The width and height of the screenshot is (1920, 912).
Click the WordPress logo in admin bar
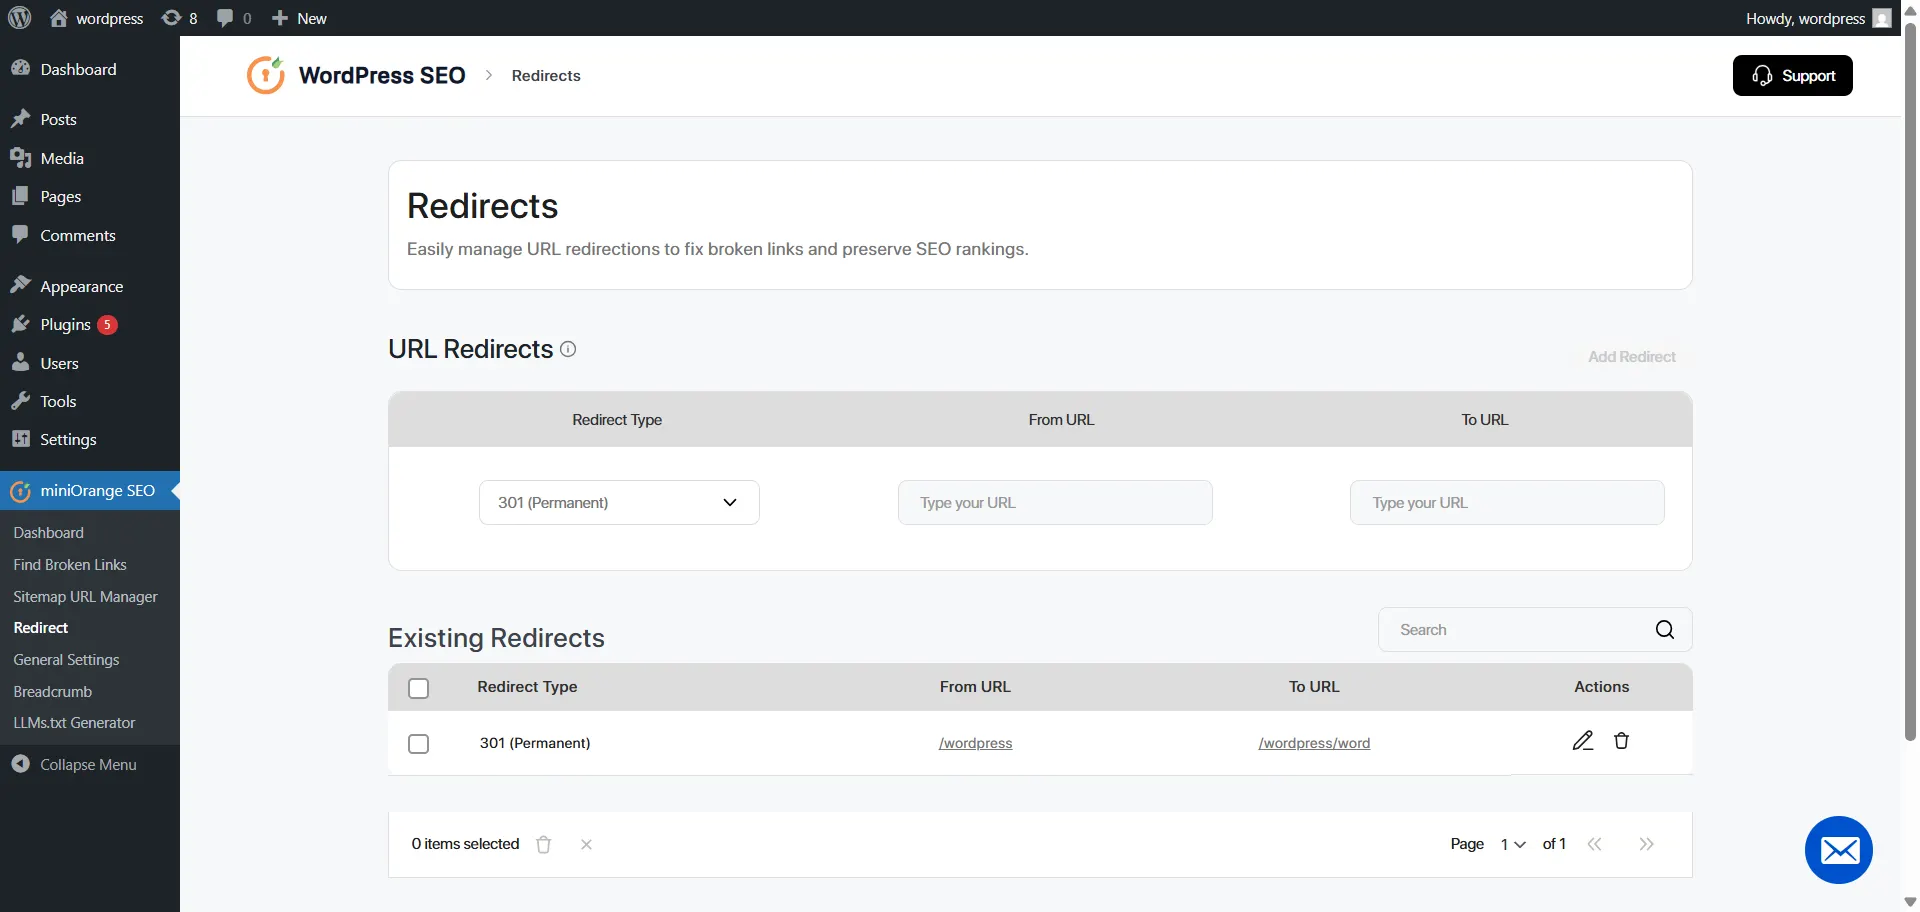click(20, 18)
